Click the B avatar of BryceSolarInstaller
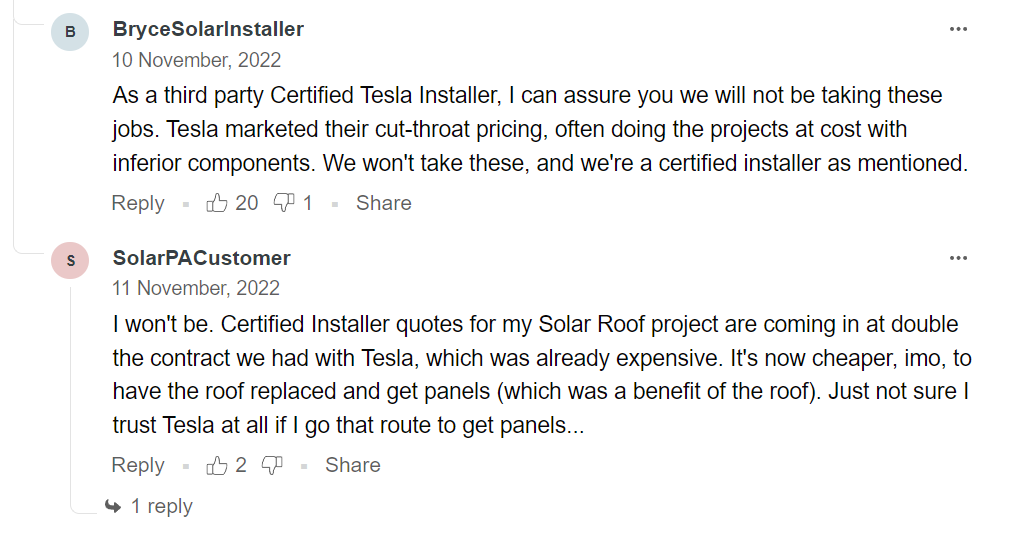This screenshot has height=538, width=1026. tap(70, 32)
